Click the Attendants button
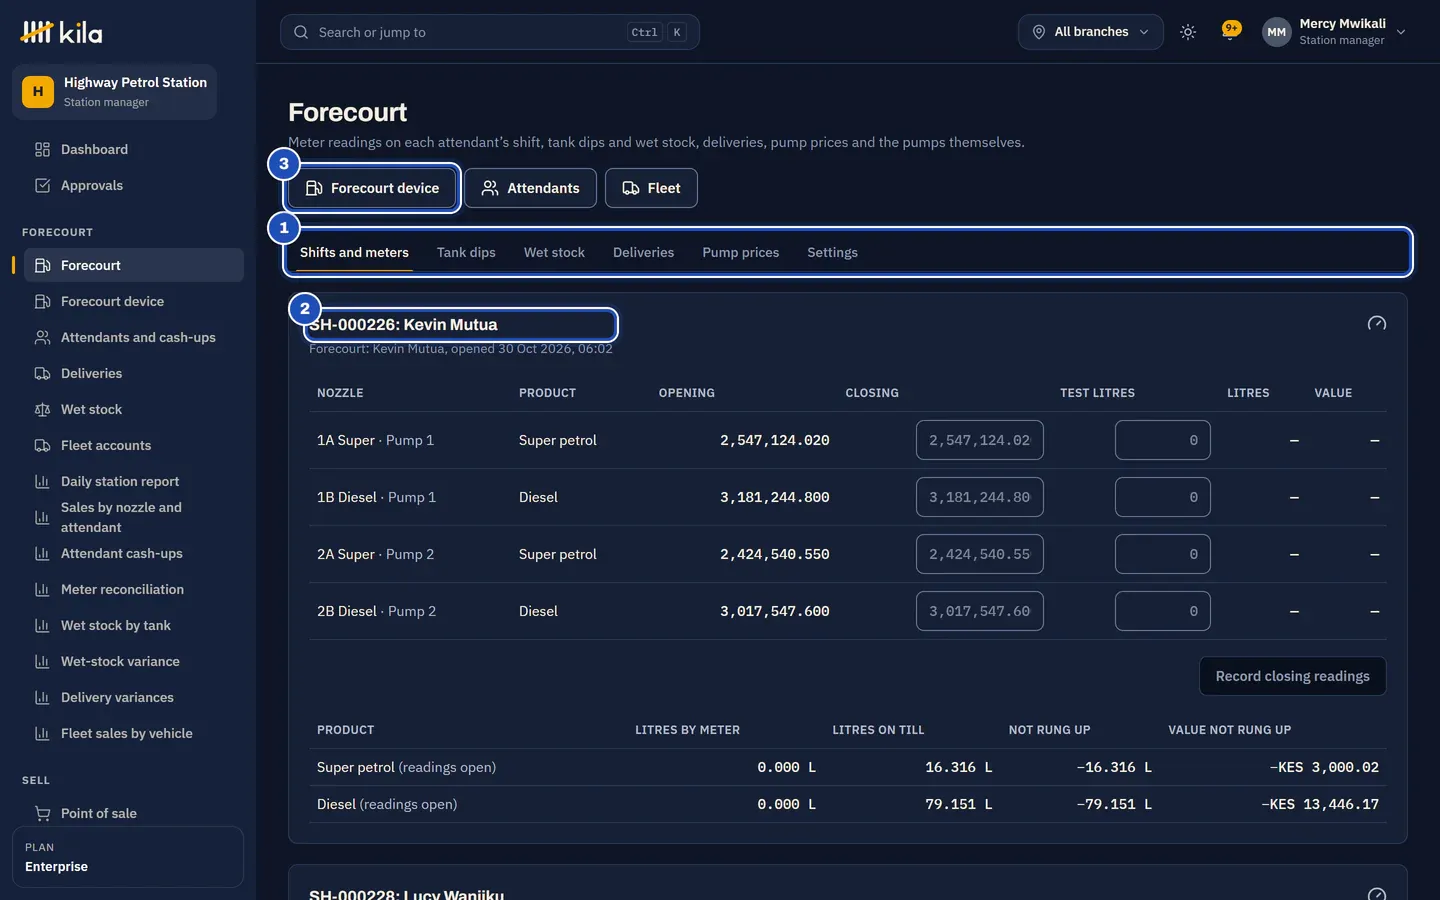 pos(530,188)
